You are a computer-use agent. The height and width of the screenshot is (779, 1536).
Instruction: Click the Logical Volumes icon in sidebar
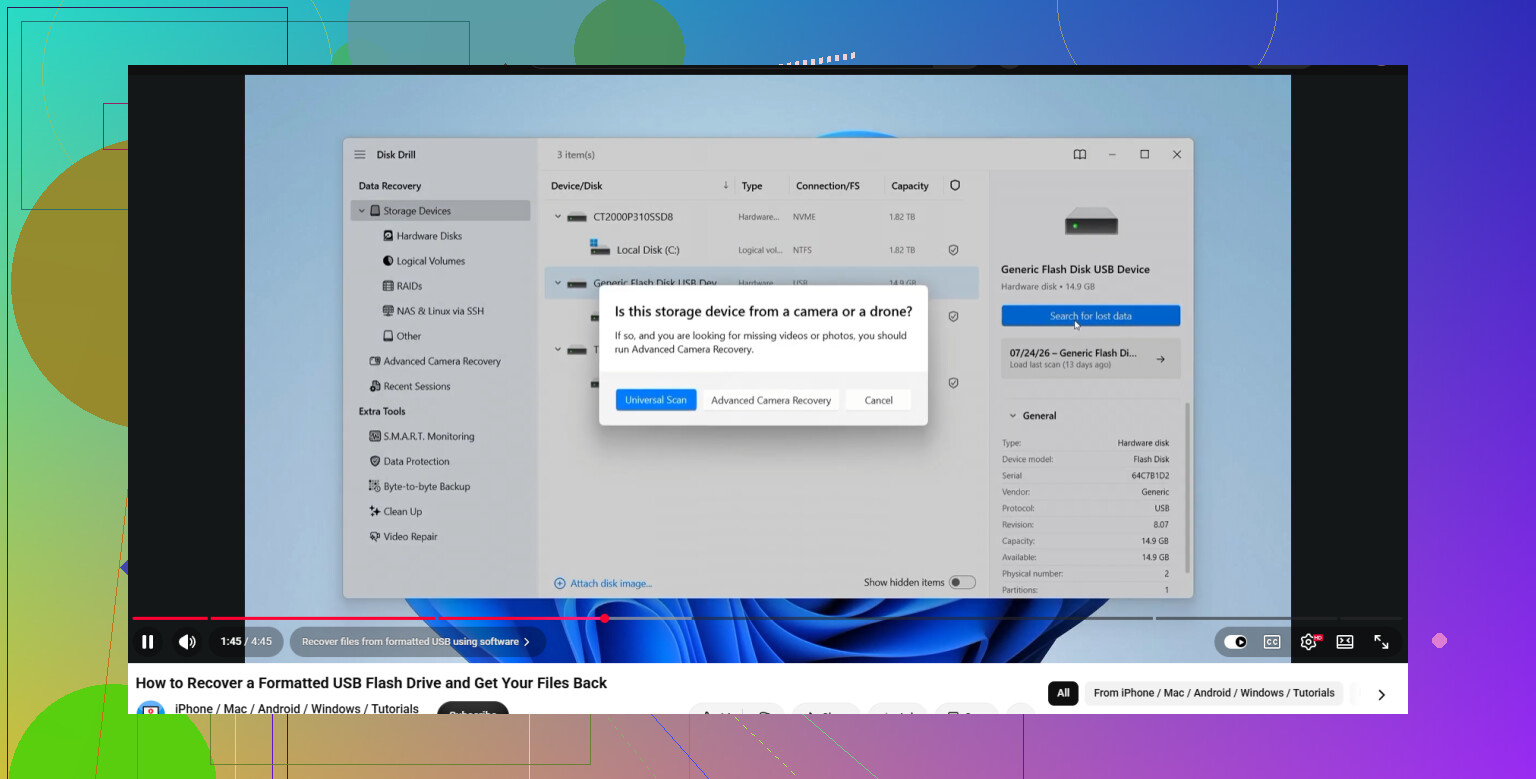click(388, 261)
